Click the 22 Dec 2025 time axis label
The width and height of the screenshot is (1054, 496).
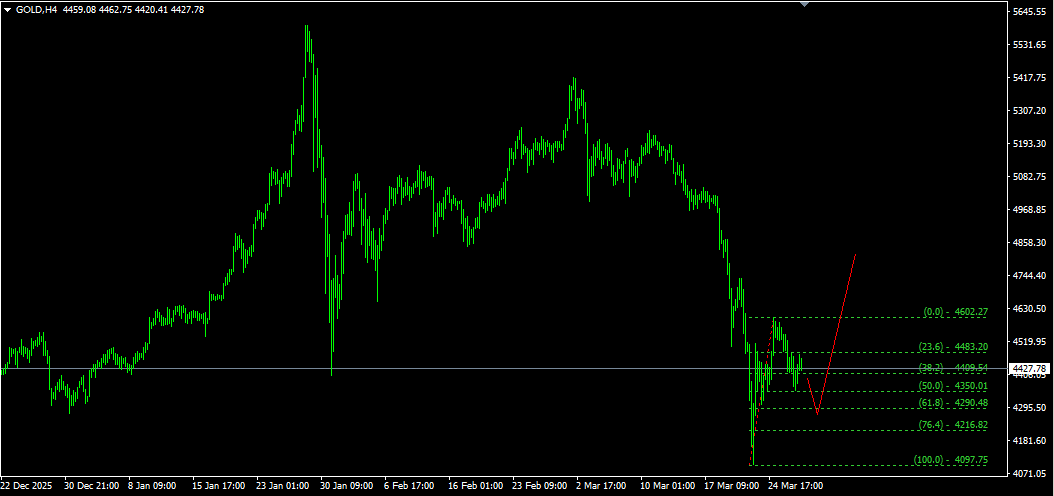click(26, 485)
